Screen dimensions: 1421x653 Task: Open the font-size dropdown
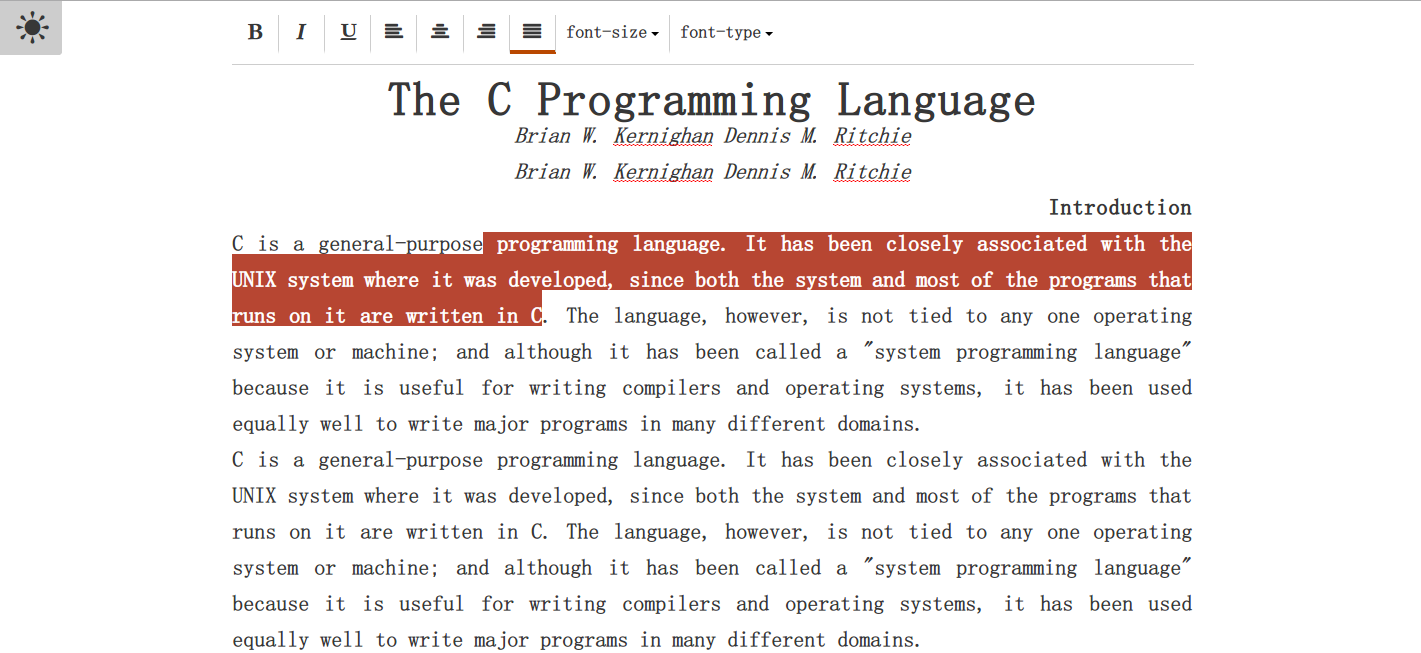tap(612, 32)
